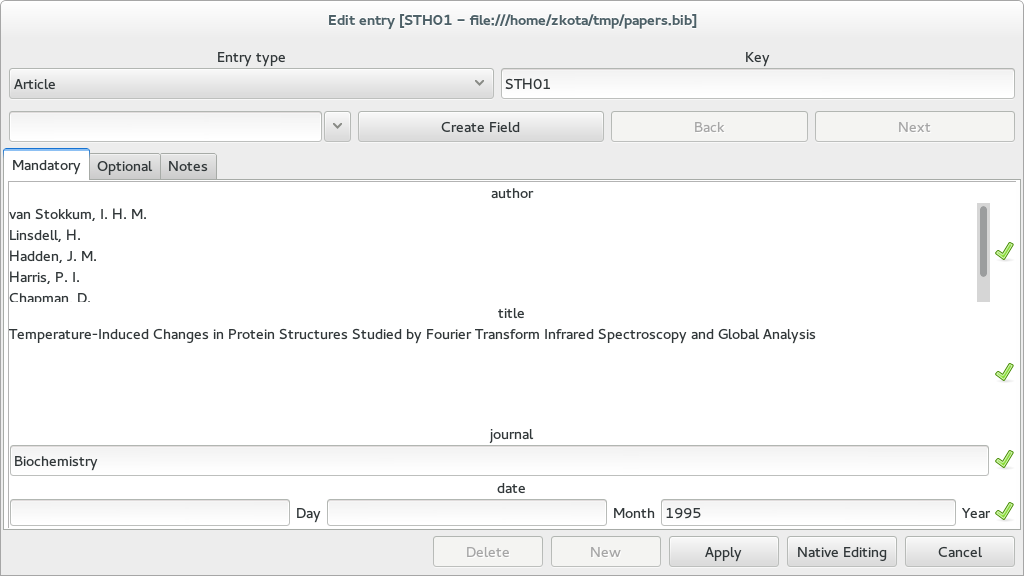Click the new field name combo box
The height and width of the screenshot is (576, 1024).
pos(165,126)
